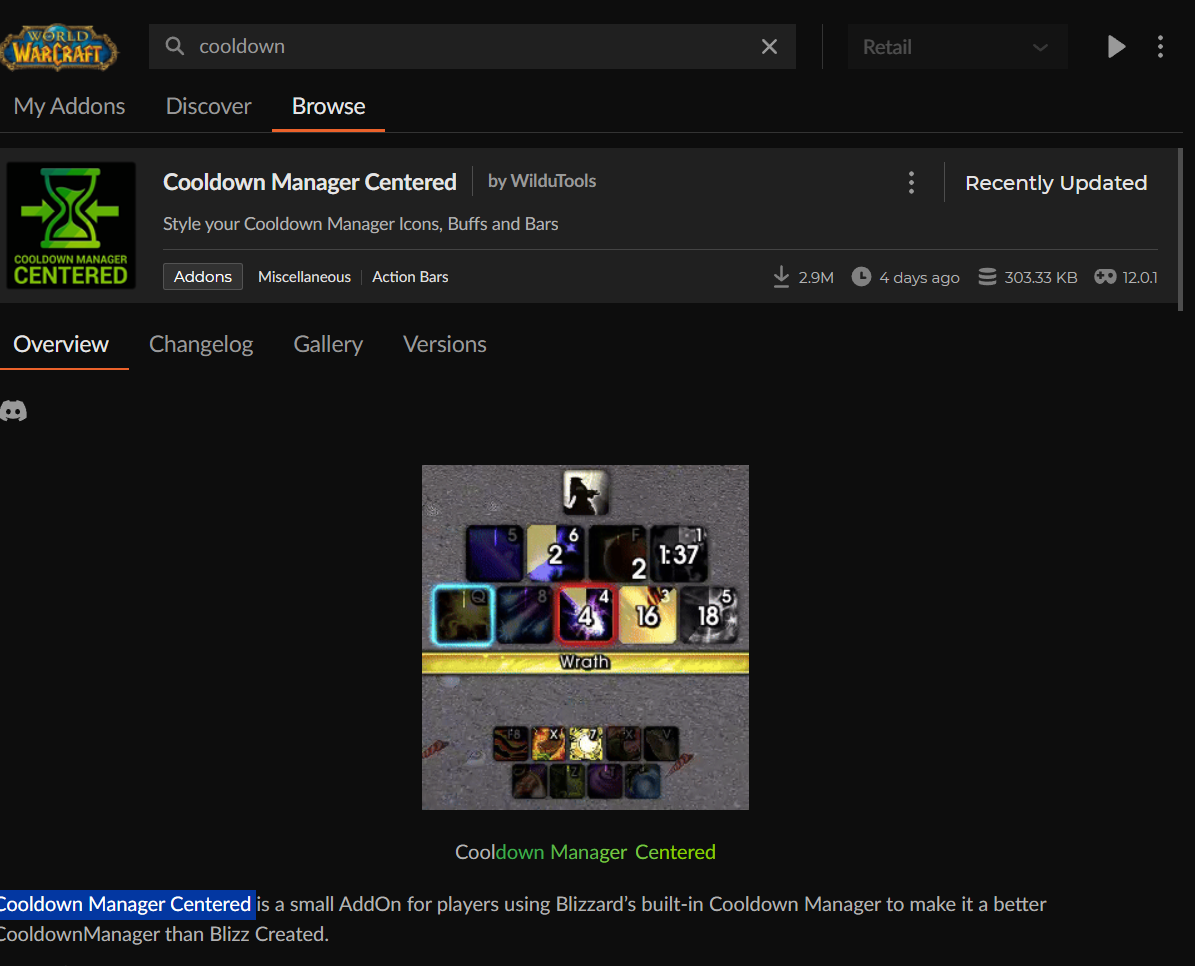The width and height of the screenshot is (1195, 966).
Task: Switch to Discover tab
Action: coord(208,106)
